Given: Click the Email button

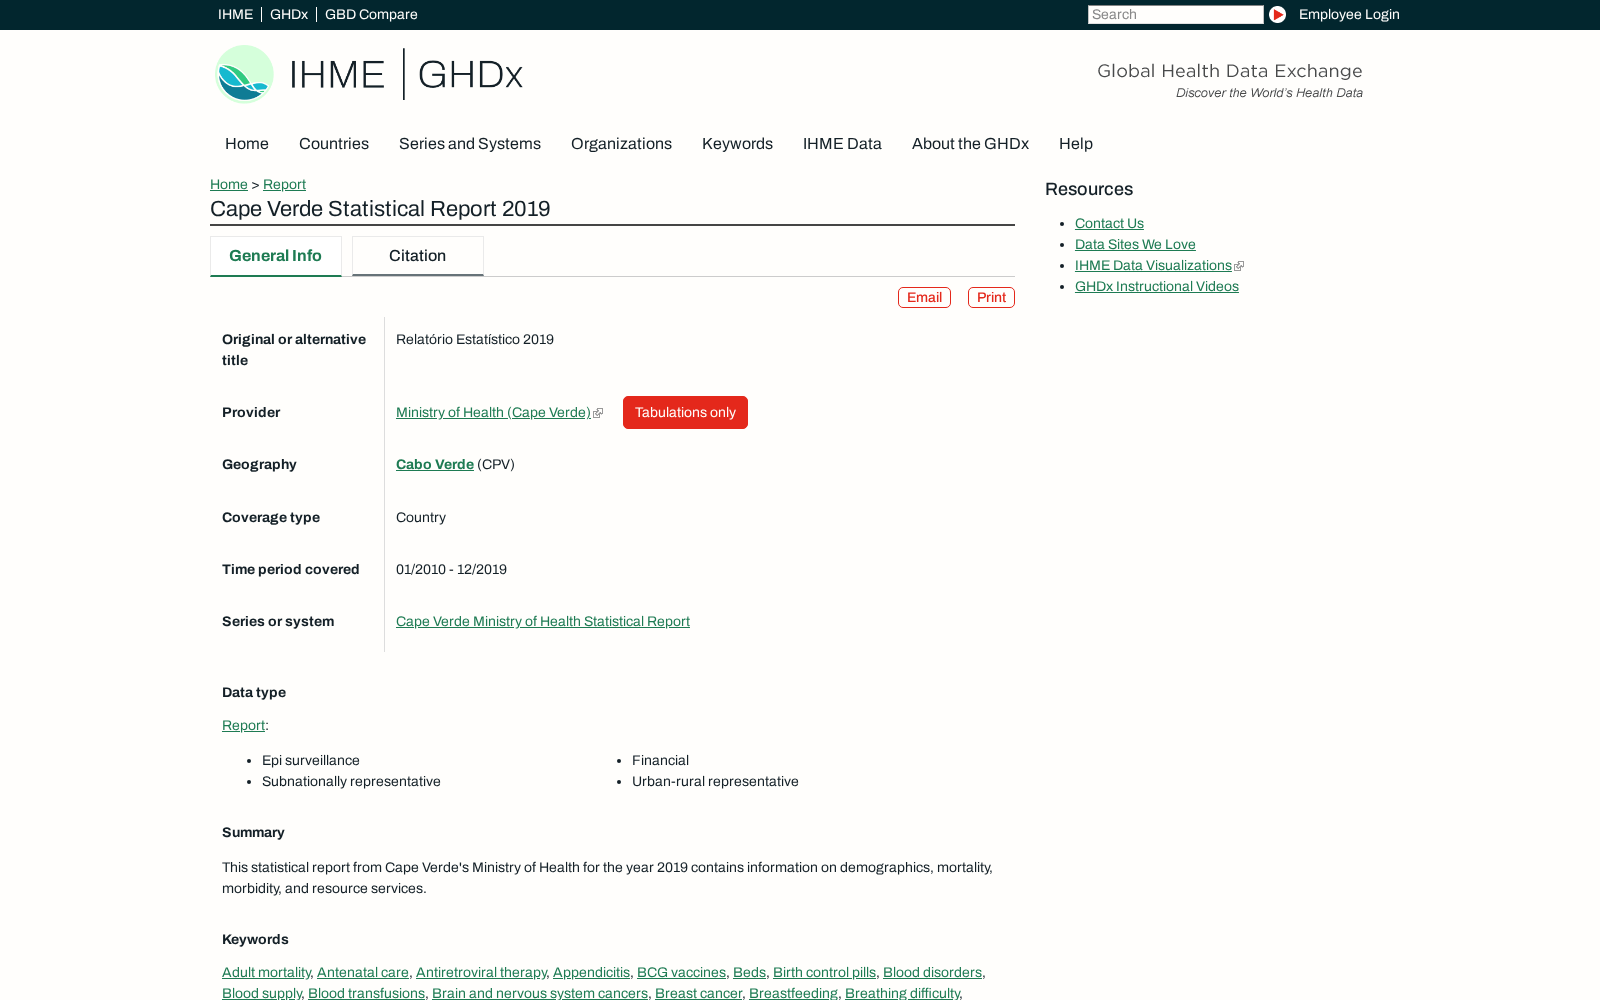Looking at the screenshot, I should pos(924,297).
